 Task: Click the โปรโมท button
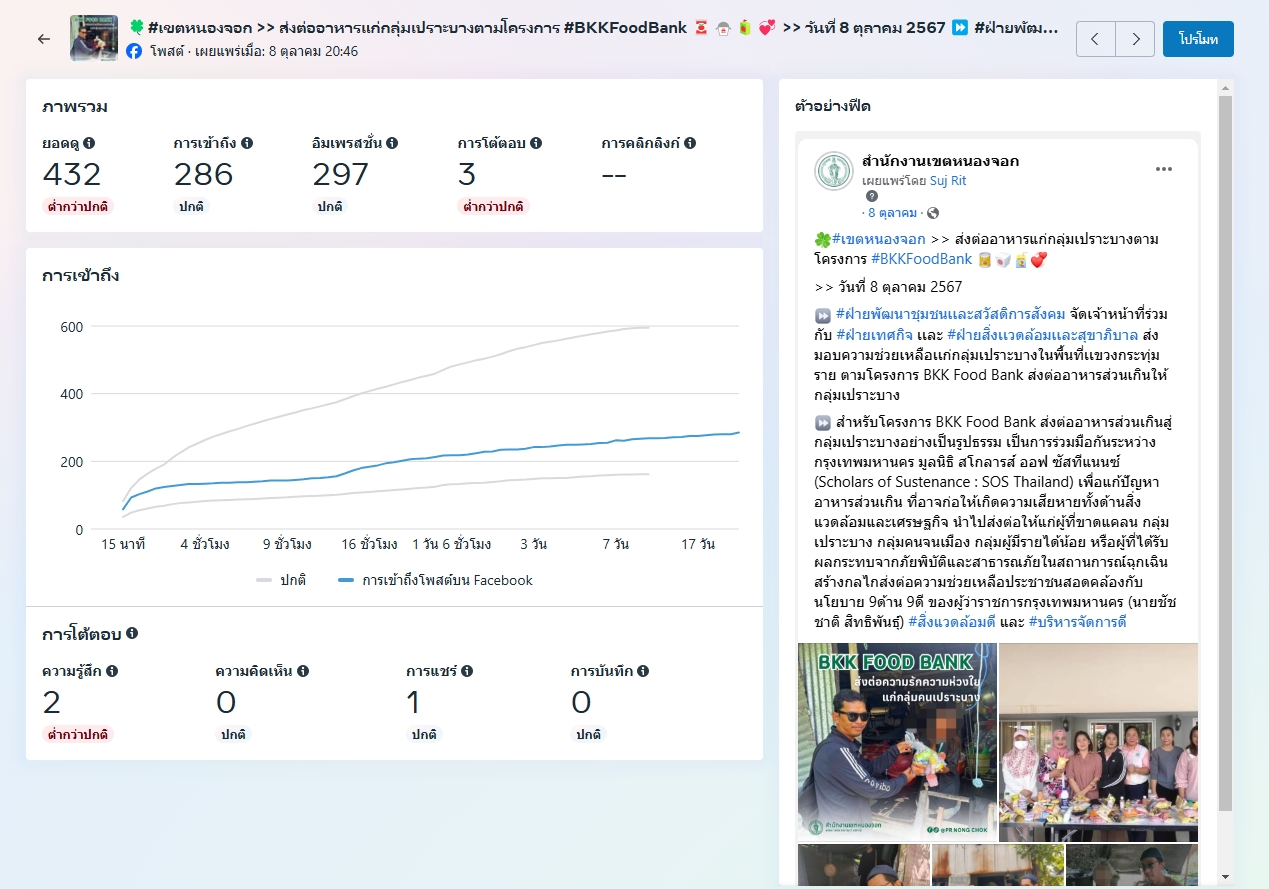pyautogui.click(x=1198, y=39)
